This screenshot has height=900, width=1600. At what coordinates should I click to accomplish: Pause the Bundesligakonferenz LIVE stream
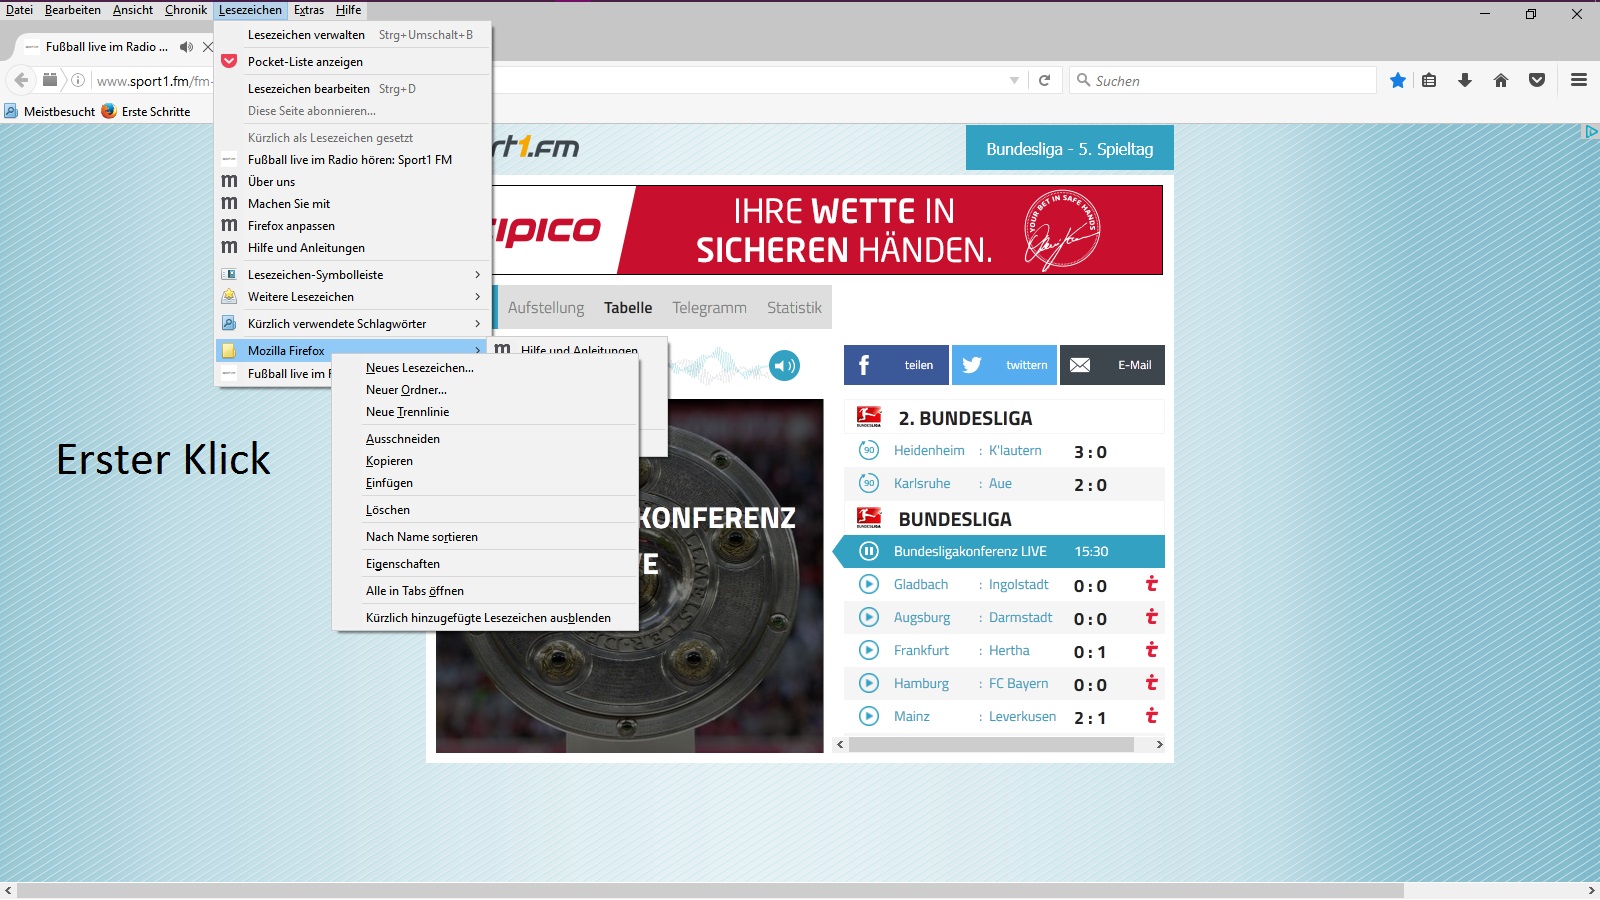point(869,551)
